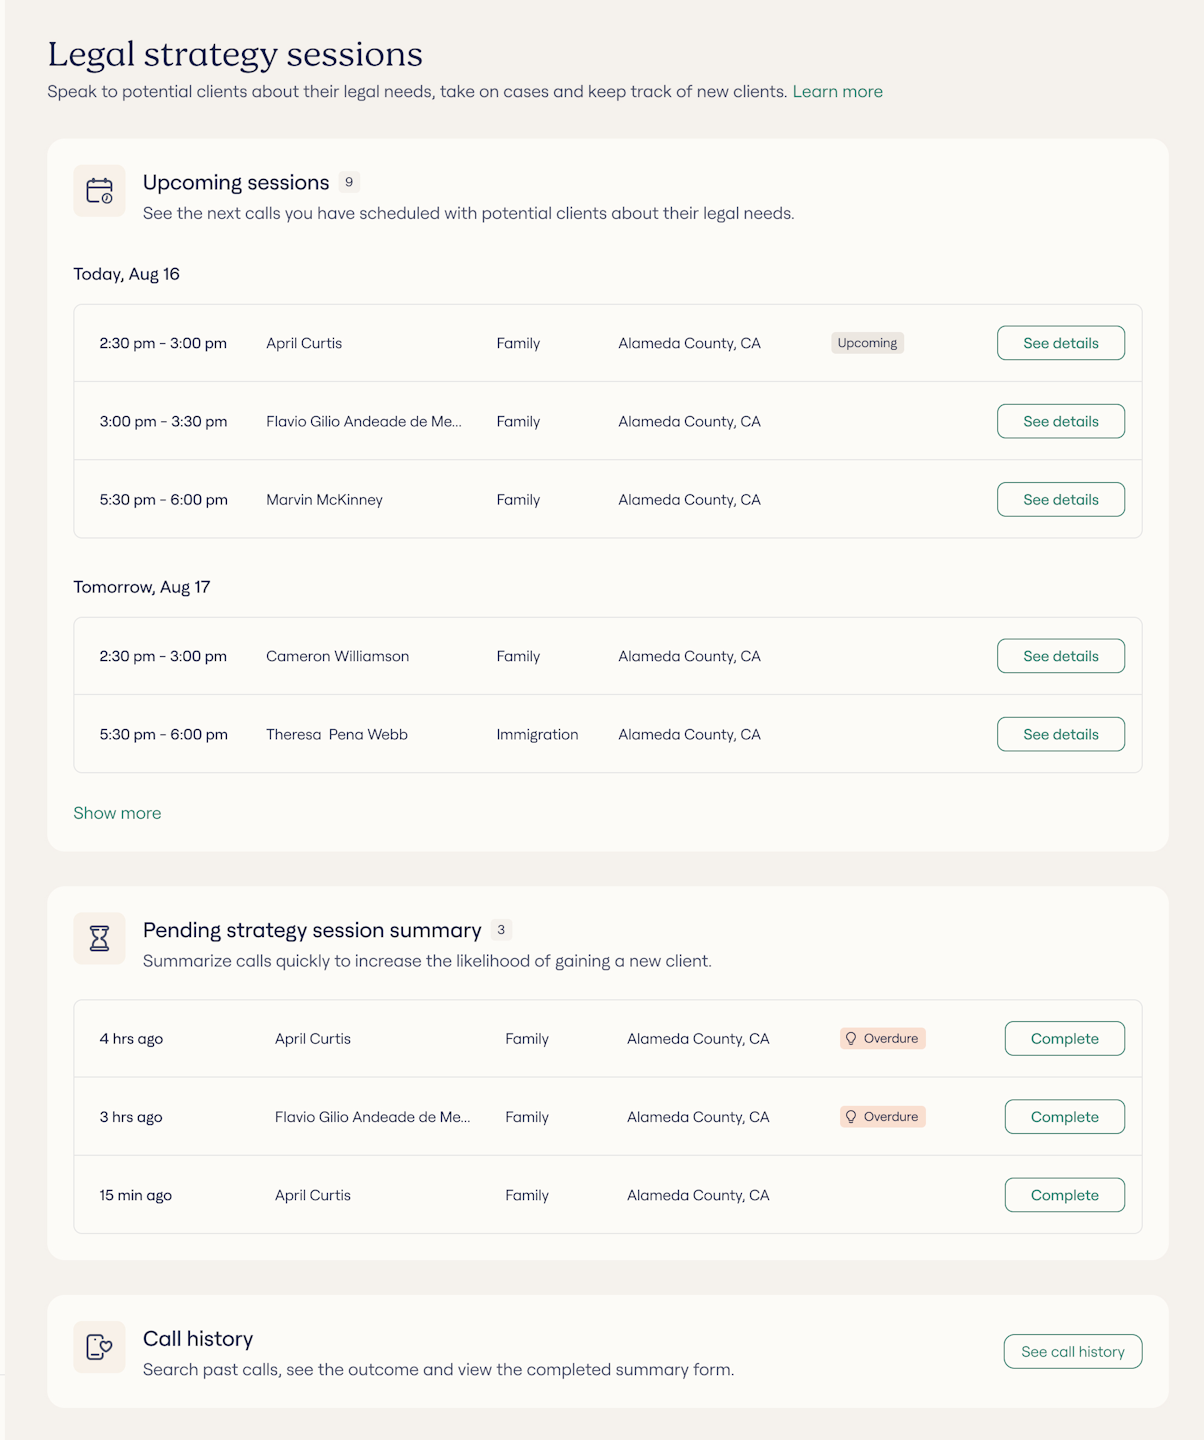Click the lightbulb icon on April Curtis's Overdue badge

pos(851,1038)
